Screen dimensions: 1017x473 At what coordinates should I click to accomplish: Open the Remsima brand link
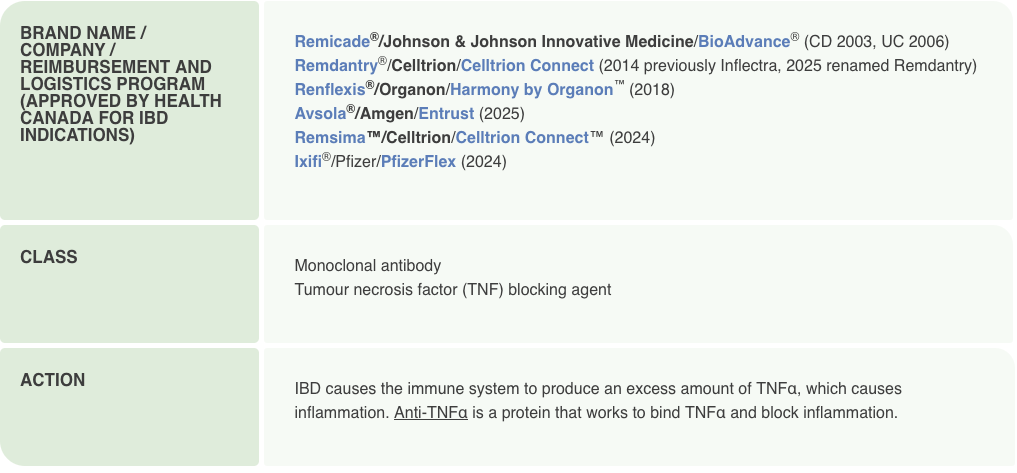[330, 138]
